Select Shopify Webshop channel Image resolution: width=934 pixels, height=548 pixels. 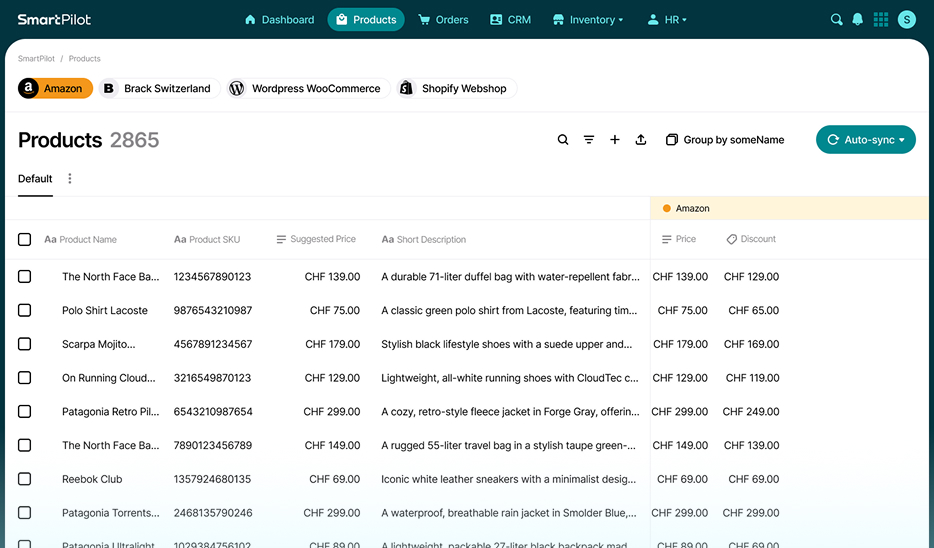coord(456,88)
